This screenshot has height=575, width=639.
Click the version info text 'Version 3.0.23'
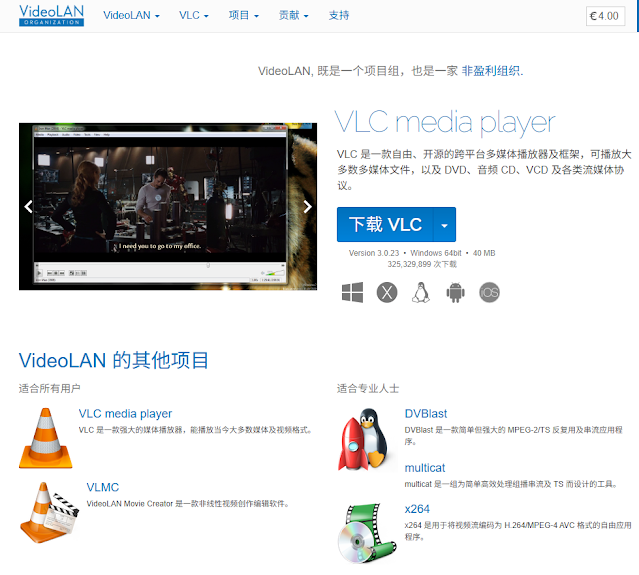coord(374,253)
